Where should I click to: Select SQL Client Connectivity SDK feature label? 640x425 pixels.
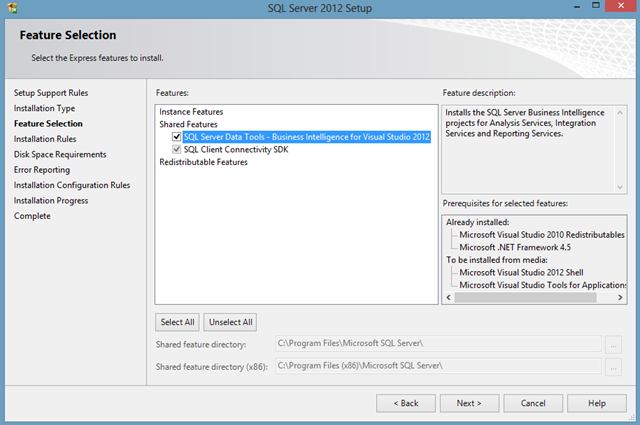236,149
